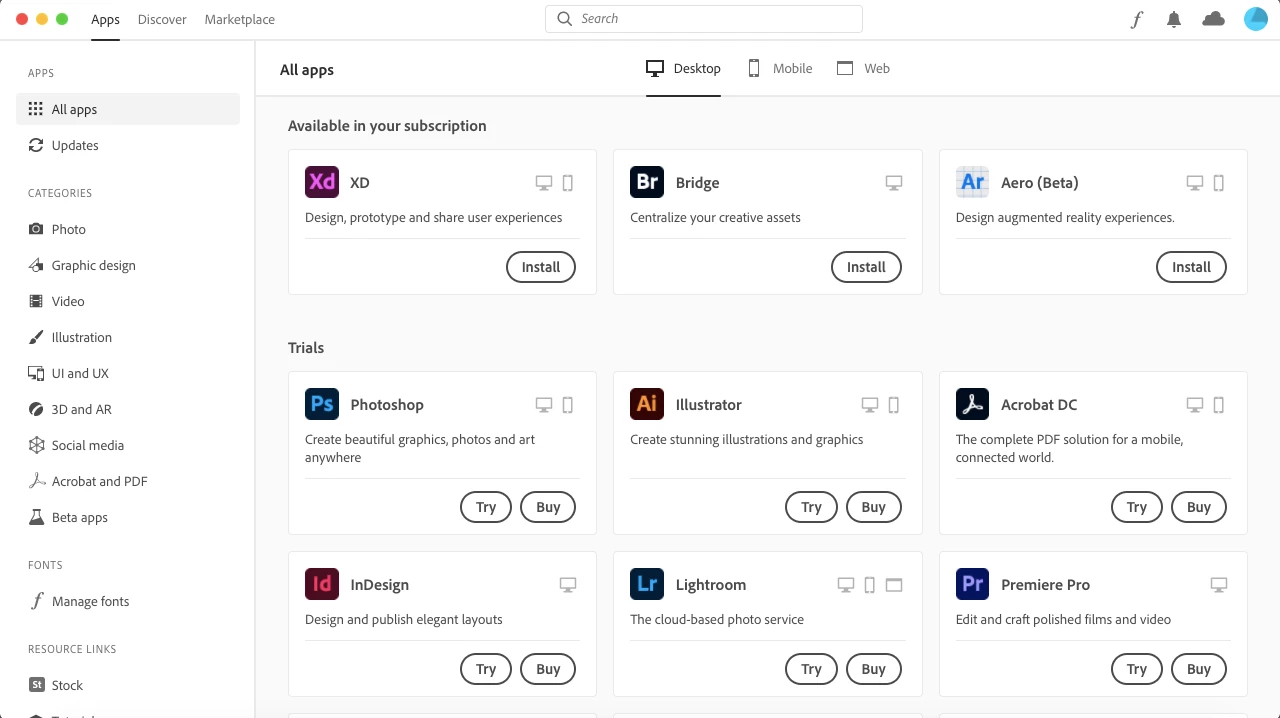Click the desktop platform icon on the Premiere Pro card
Image resolution: width=1280 pixels, height=718 pixels.
point(1219,585)
